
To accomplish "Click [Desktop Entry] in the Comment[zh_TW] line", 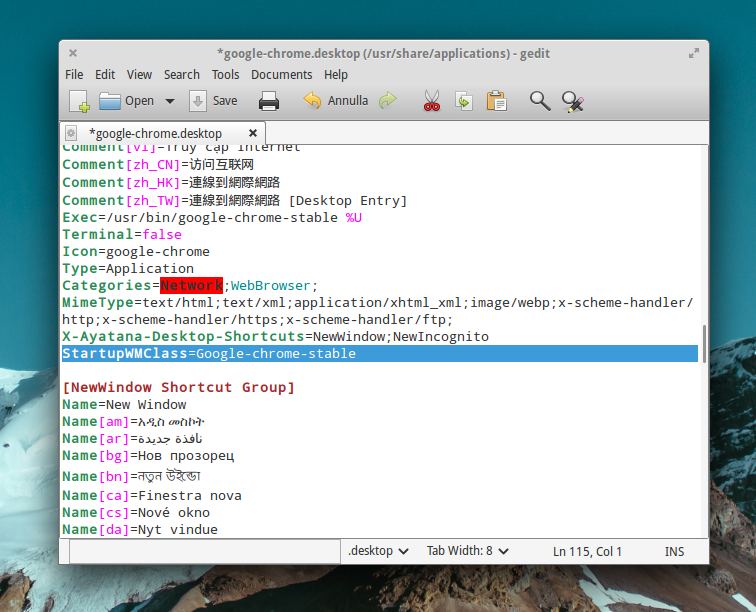I will 348,201.
